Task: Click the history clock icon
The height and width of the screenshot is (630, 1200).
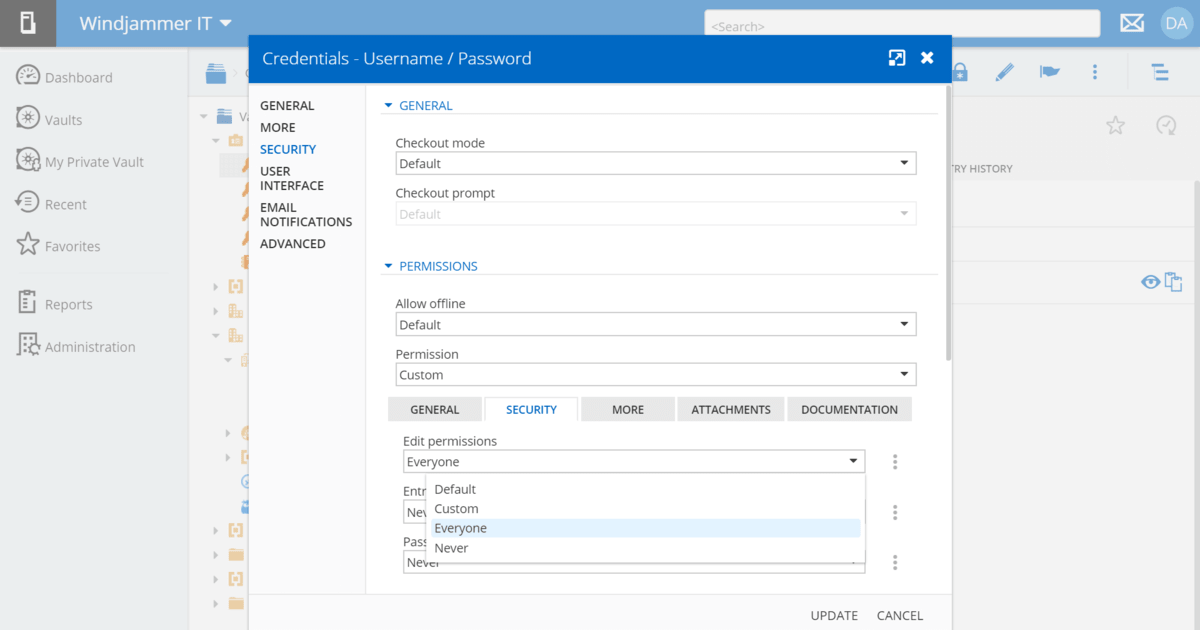Action: pos(1166,125)
